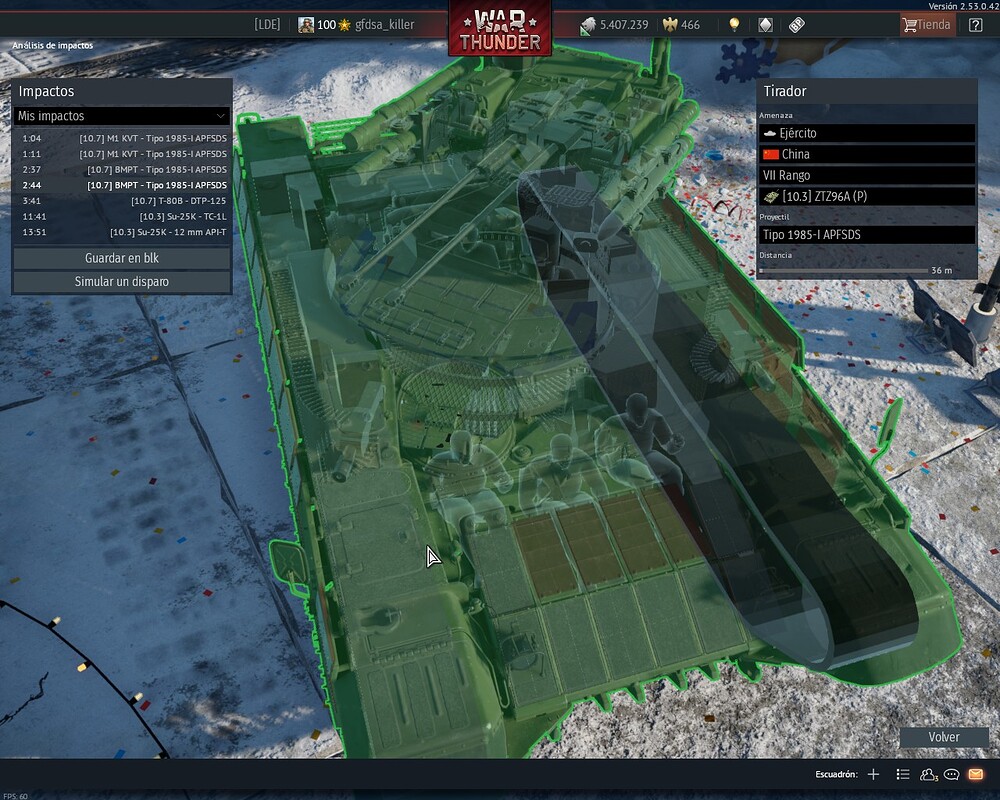Viewport: 1000px width, 800px height.
Task: Open the orange mail inbox
Action: 975,774
